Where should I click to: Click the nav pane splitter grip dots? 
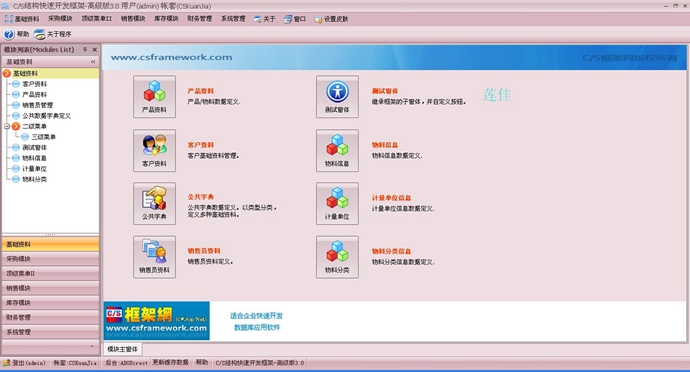pos(50,235)
